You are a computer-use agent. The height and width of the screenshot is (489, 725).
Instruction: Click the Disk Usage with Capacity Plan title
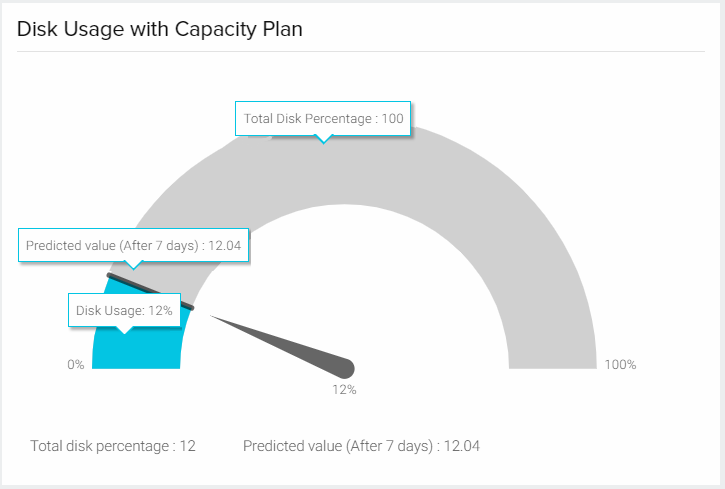coord(160,29)
